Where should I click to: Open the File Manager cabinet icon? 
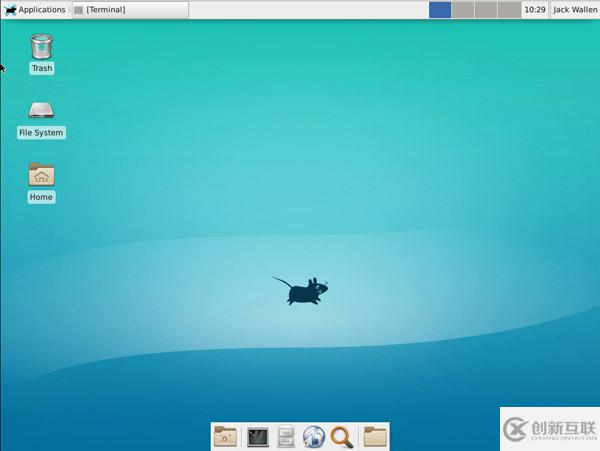pyautogui.click(x=285, y=436)
